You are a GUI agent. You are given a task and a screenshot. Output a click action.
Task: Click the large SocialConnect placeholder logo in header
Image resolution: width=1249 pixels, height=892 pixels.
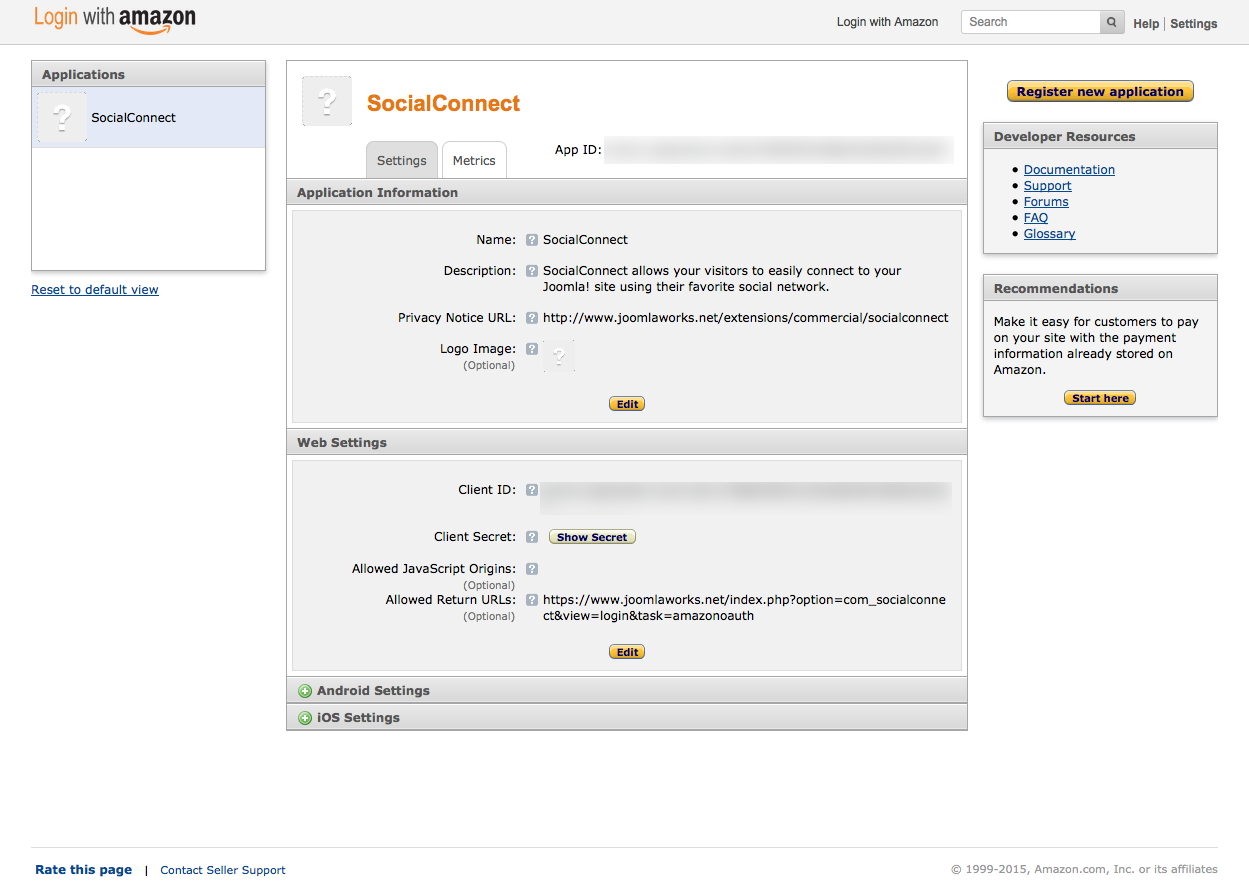click(327, 101)
